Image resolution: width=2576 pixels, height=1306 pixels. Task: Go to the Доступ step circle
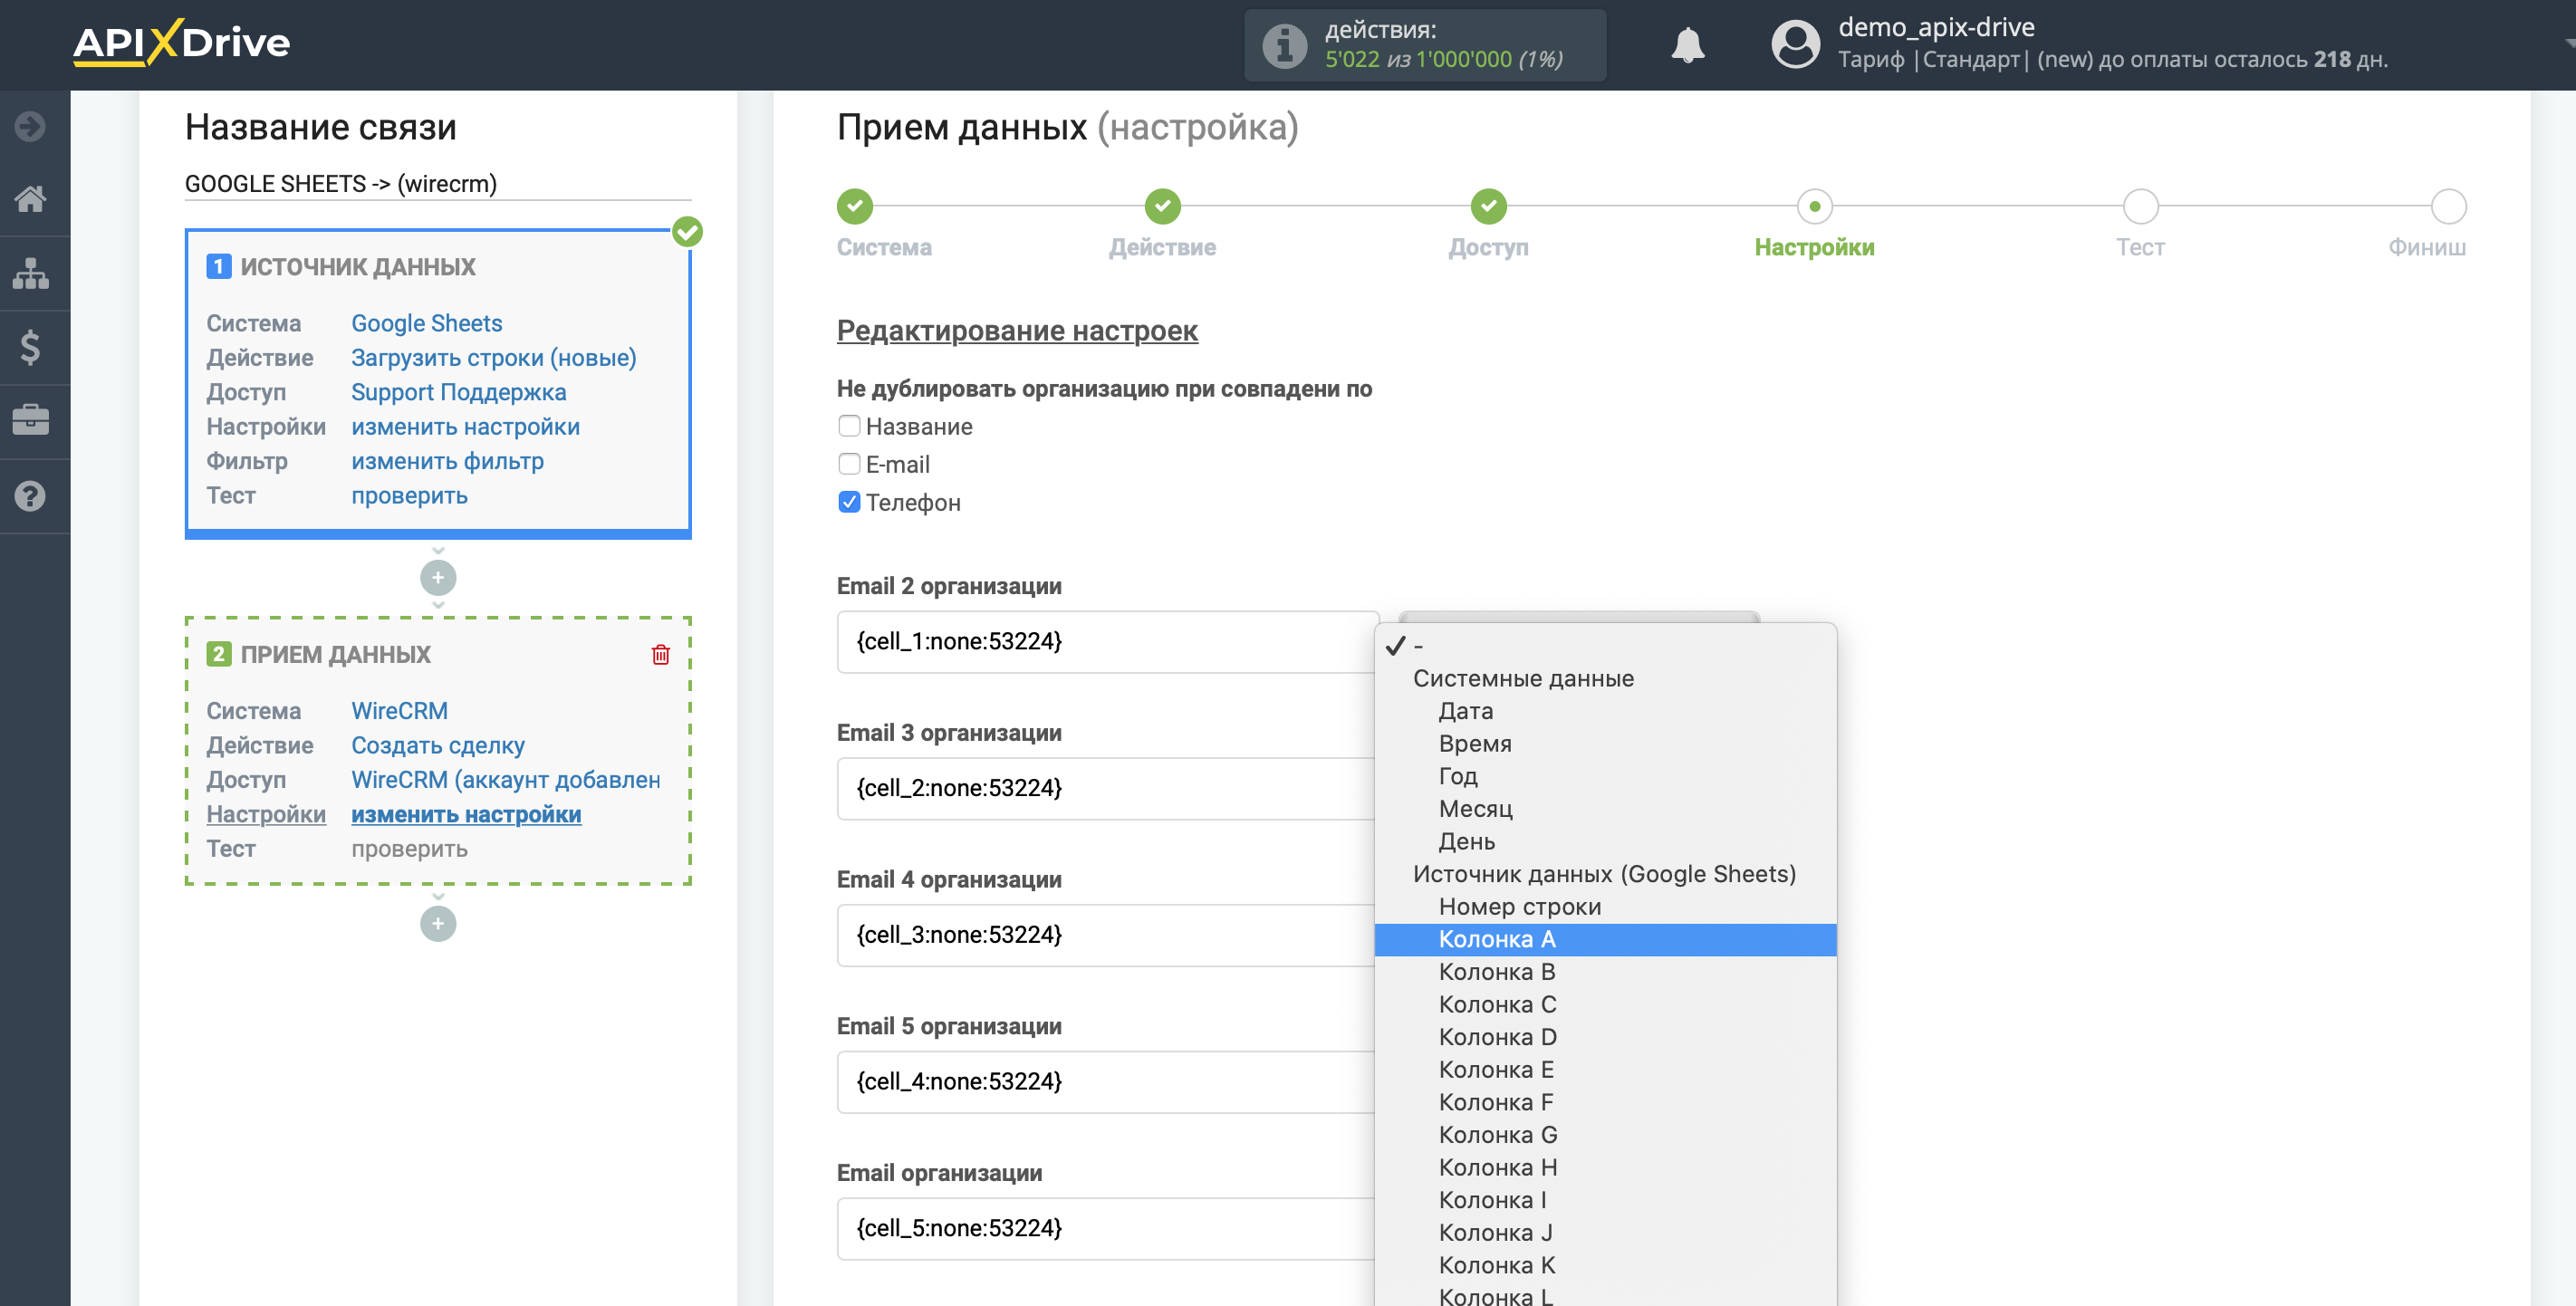[x=1488, y=206]
